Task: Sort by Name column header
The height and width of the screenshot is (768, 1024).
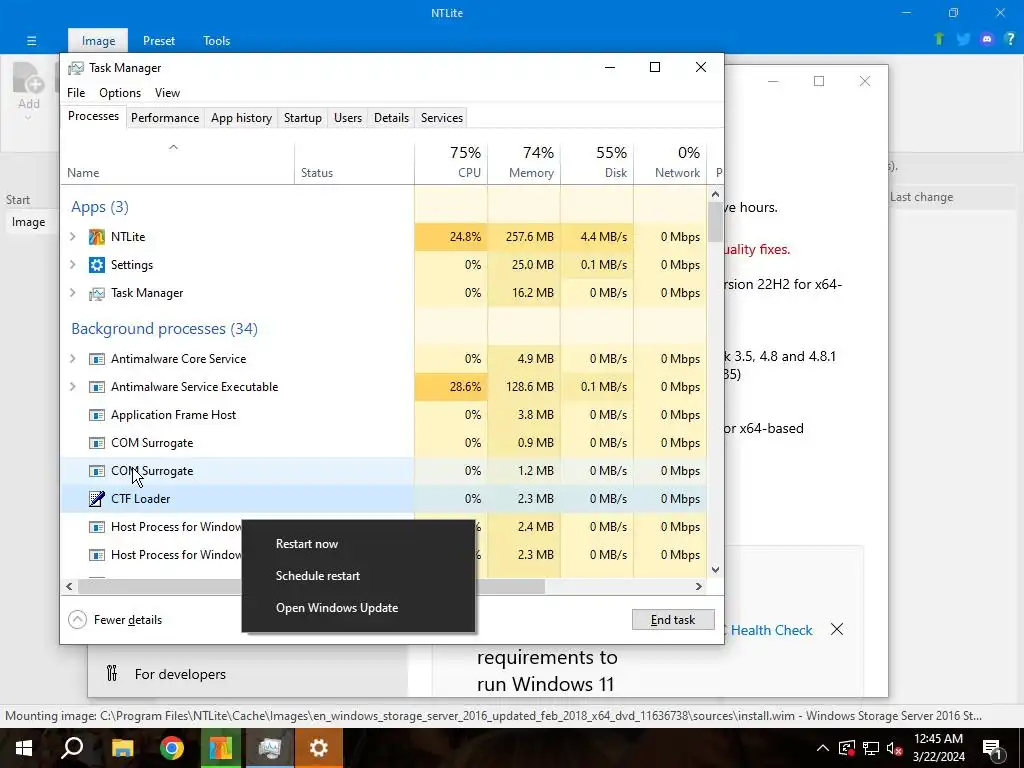Action: click(x=177, y=162)
